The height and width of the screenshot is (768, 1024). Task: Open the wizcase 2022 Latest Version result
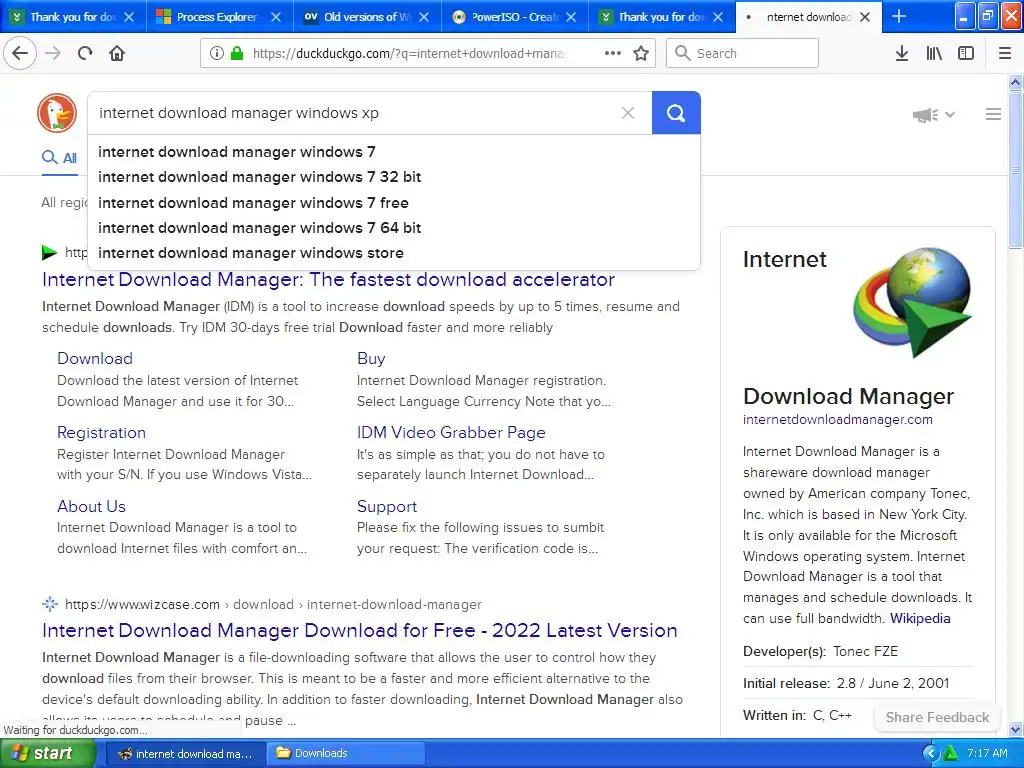(x=360, y=630)
